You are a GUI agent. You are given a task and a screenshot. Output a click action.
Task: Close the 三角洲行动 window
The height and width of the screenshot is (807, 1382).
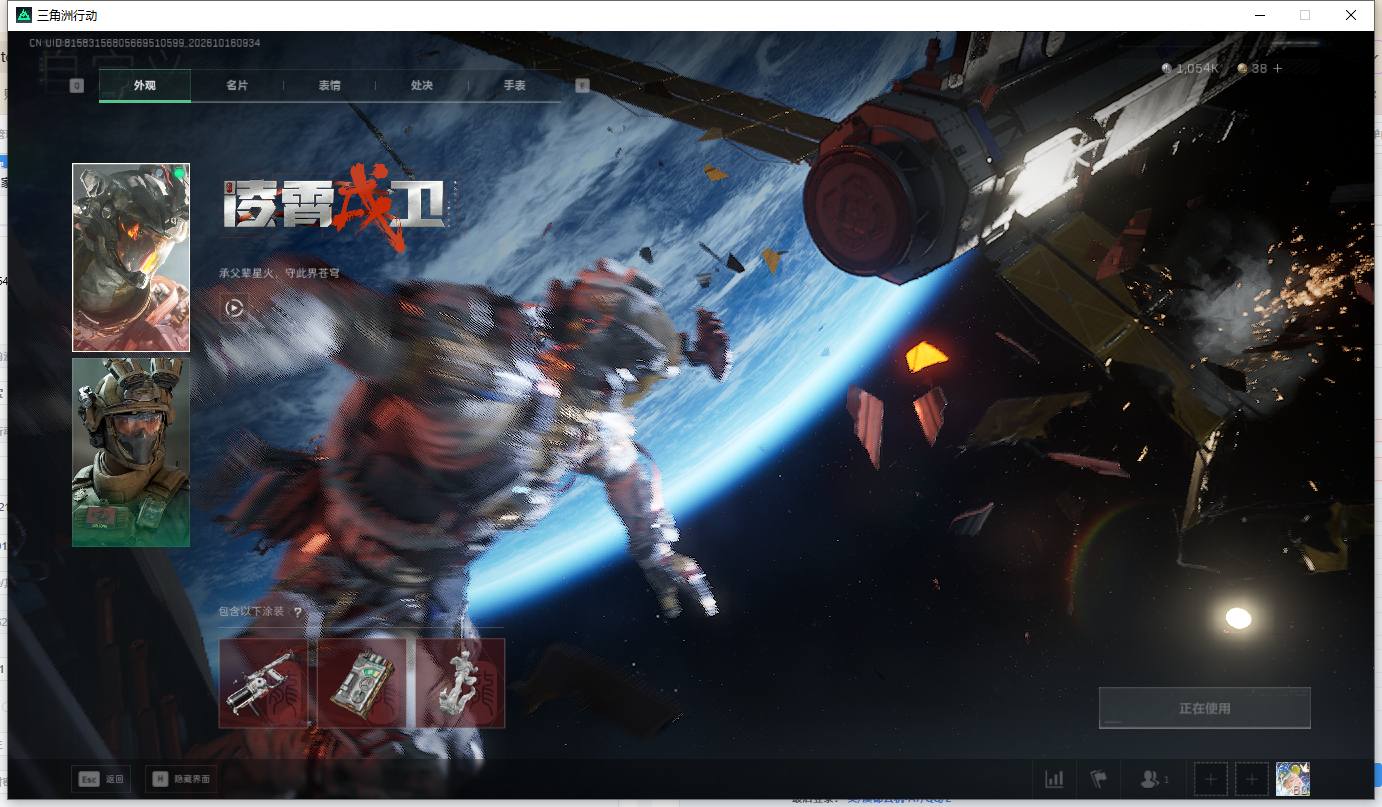[1351, 15]
